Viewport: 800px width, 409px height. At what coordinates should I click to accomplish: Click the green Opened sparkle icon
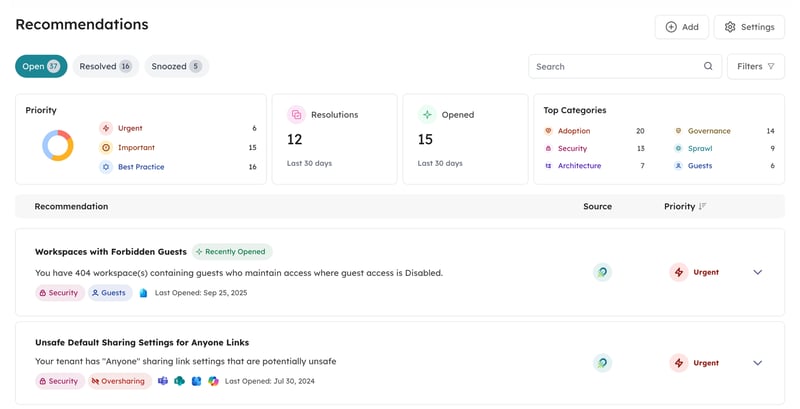427,115
